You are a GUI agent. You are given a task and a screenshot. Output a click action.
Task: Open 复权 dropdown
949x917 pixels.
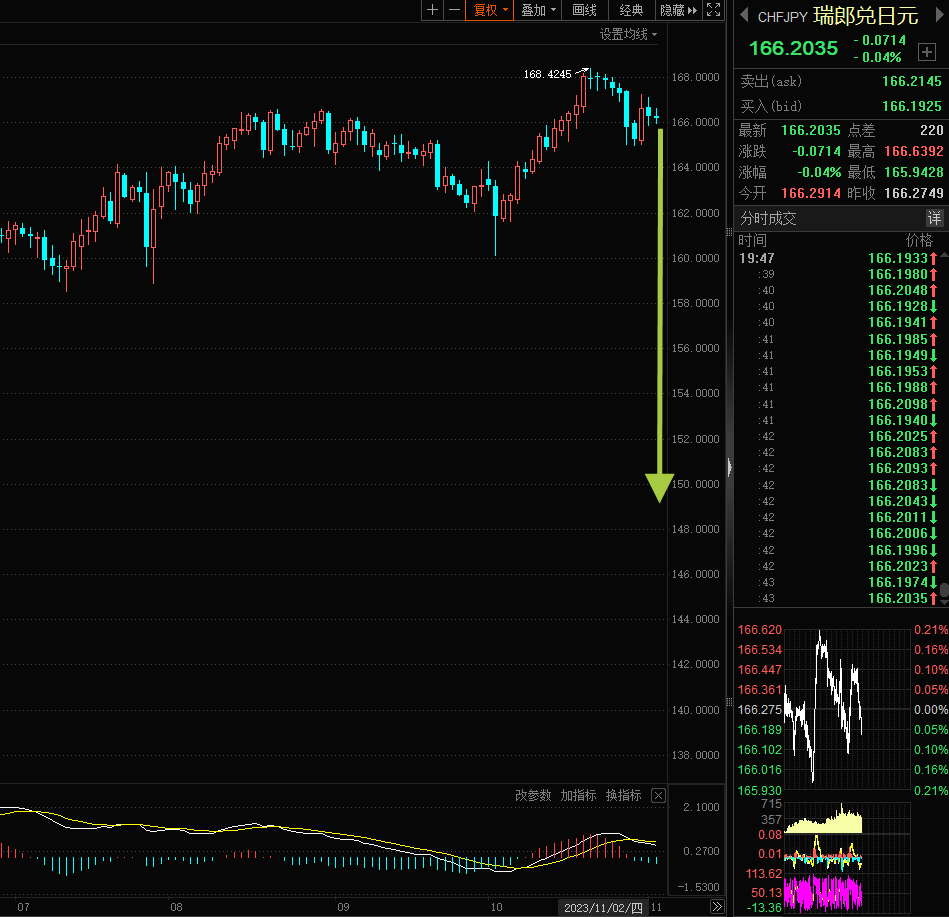490,10
